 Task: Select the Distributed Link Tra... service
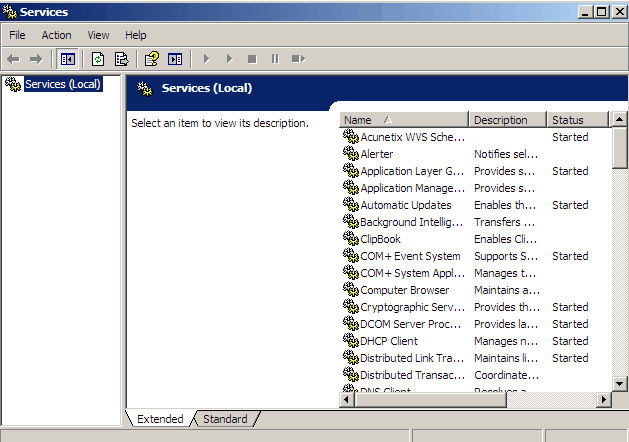[x=412, y=358]
